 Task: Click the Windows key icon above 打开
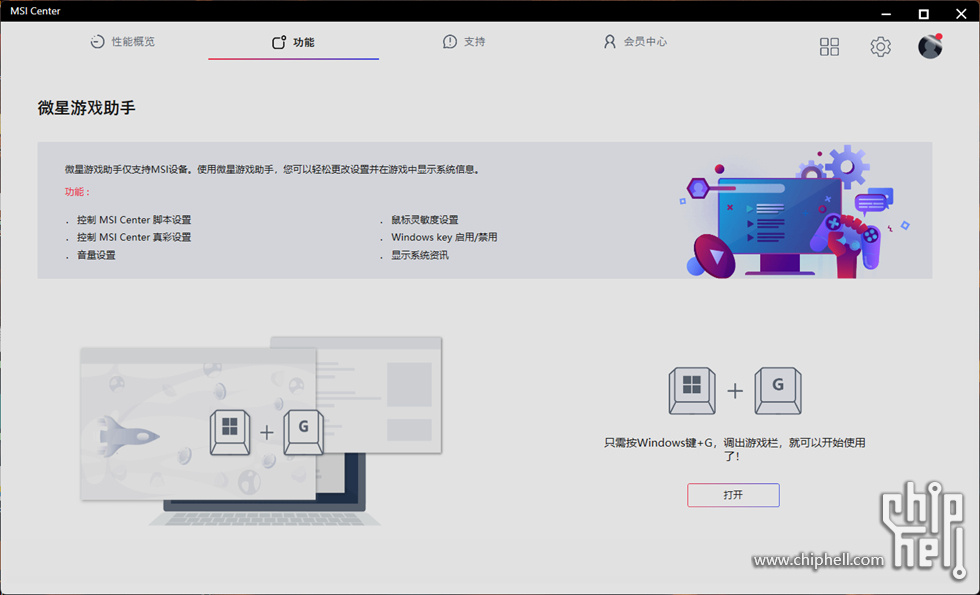coord(692,391)
